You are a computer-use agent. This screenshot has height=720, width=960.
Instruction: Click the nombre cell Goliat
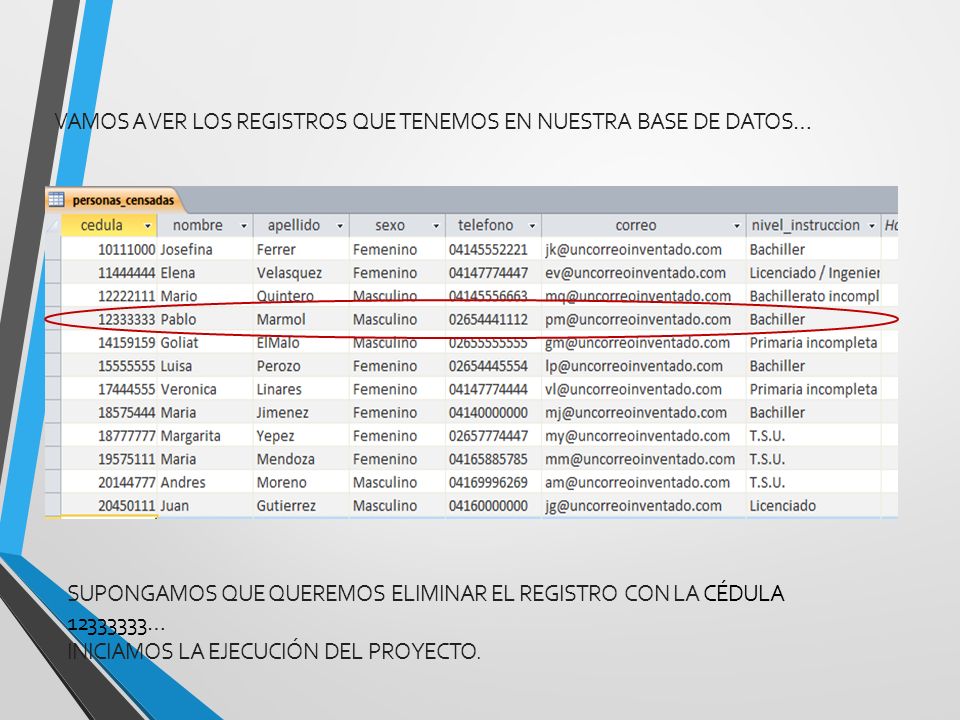(x=205, y=342)
